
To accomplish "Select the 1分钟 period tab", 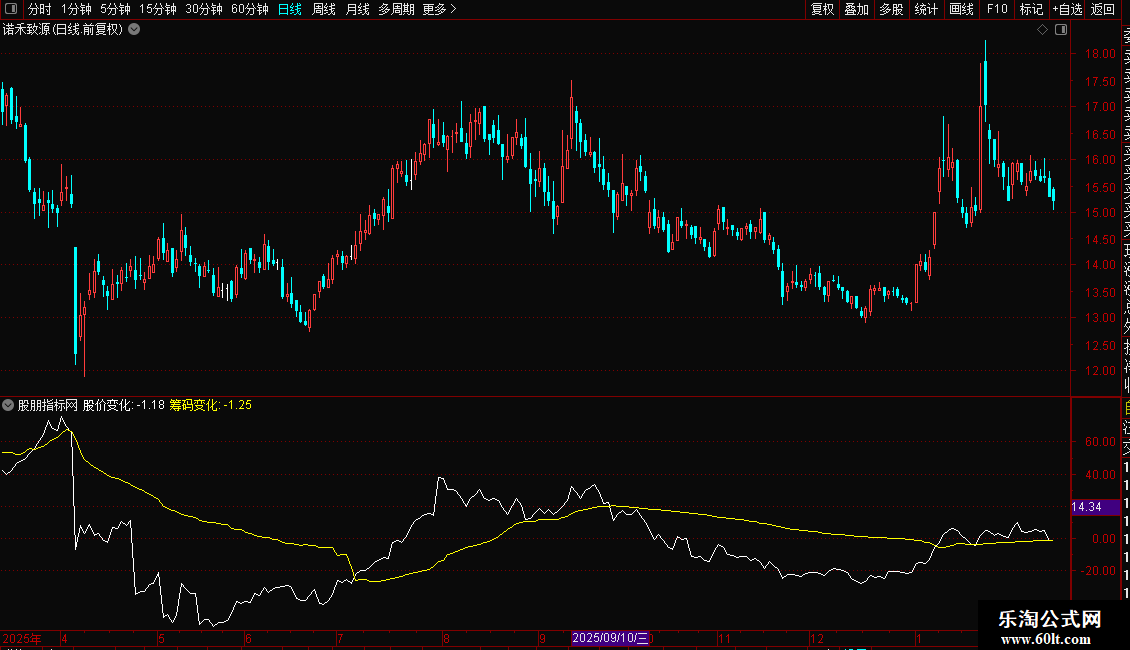I will pos(76,9).
